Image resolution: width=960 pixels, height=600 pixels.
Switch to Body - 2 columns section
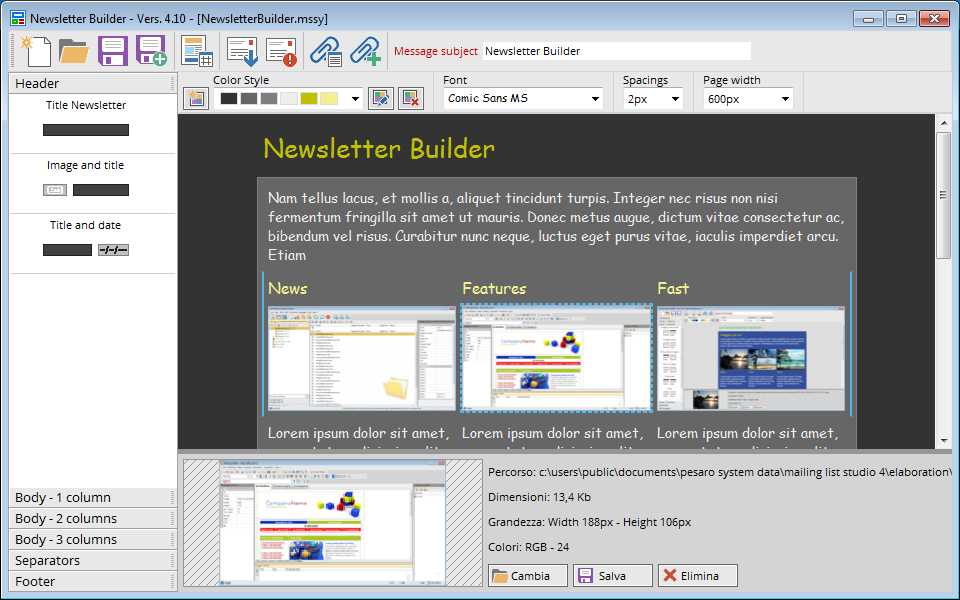click(x=92, y=519)
